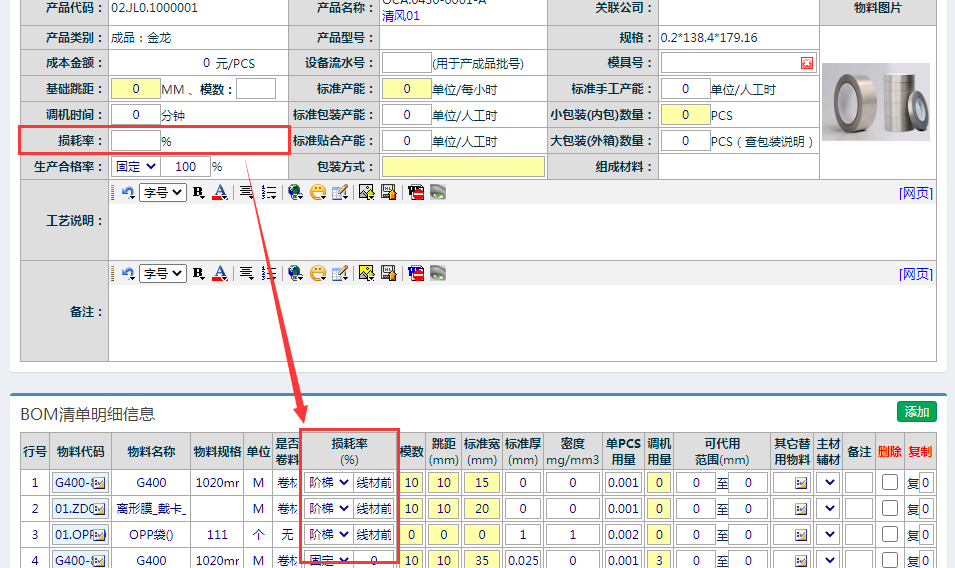Click the preview eye icon in 工艺说明 toolbar
The width and height of the screenshot is (955, 568).
438,192
